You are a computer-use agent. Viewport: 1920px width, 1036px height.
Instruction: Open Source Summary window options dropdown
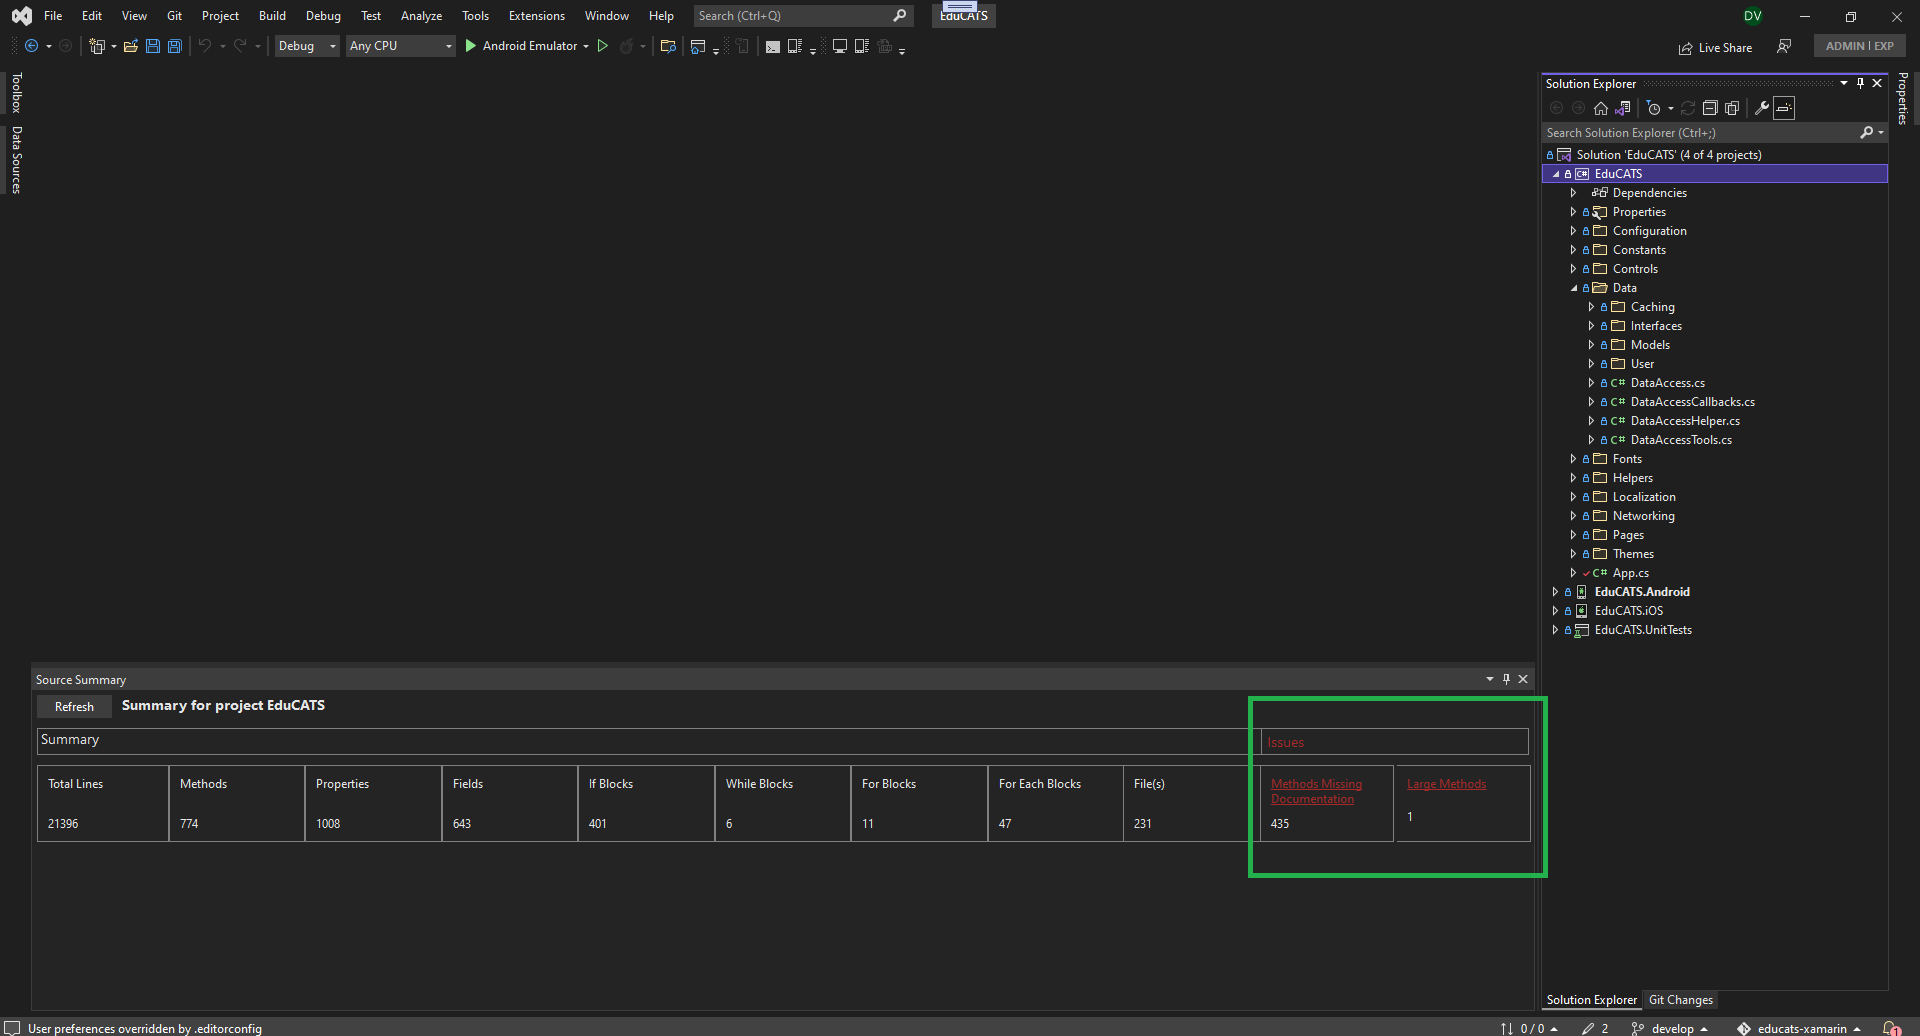pyautogui.click(x=1490, y=679)
